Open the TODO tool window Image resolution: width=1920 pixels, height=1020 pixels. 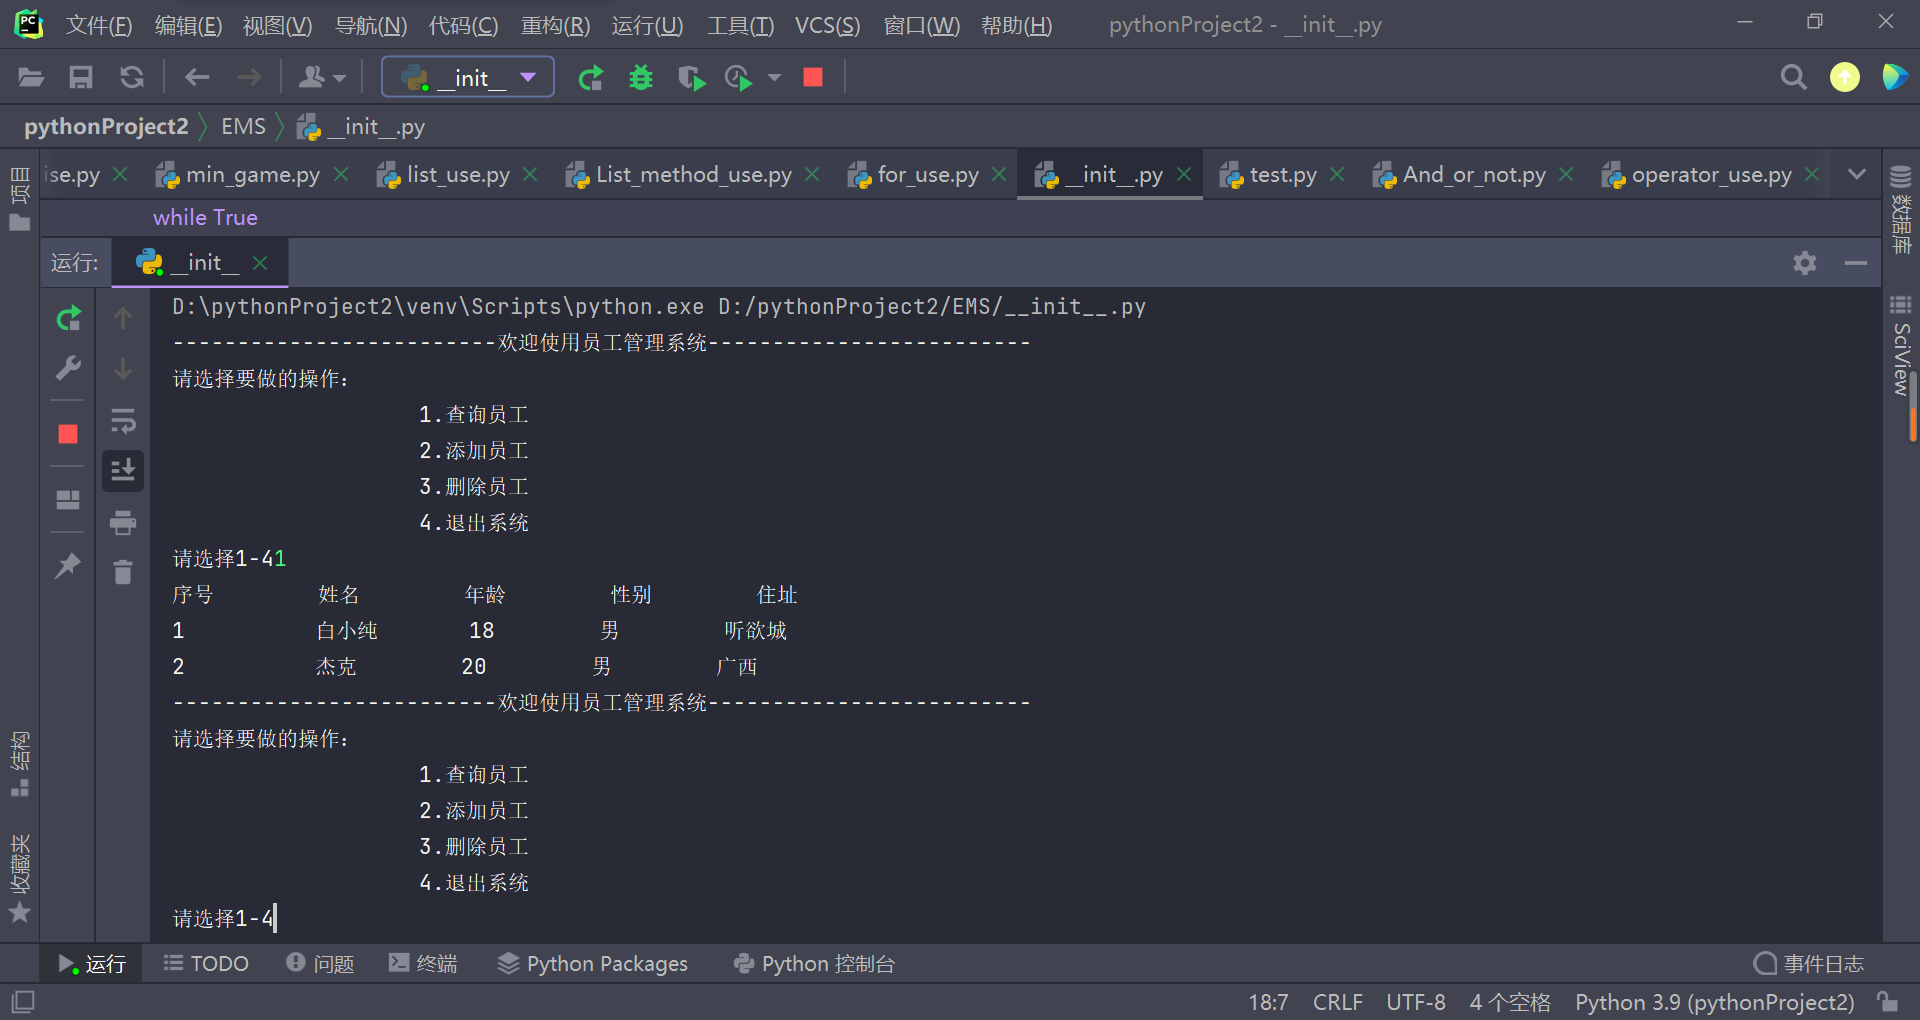coord(207,964)
